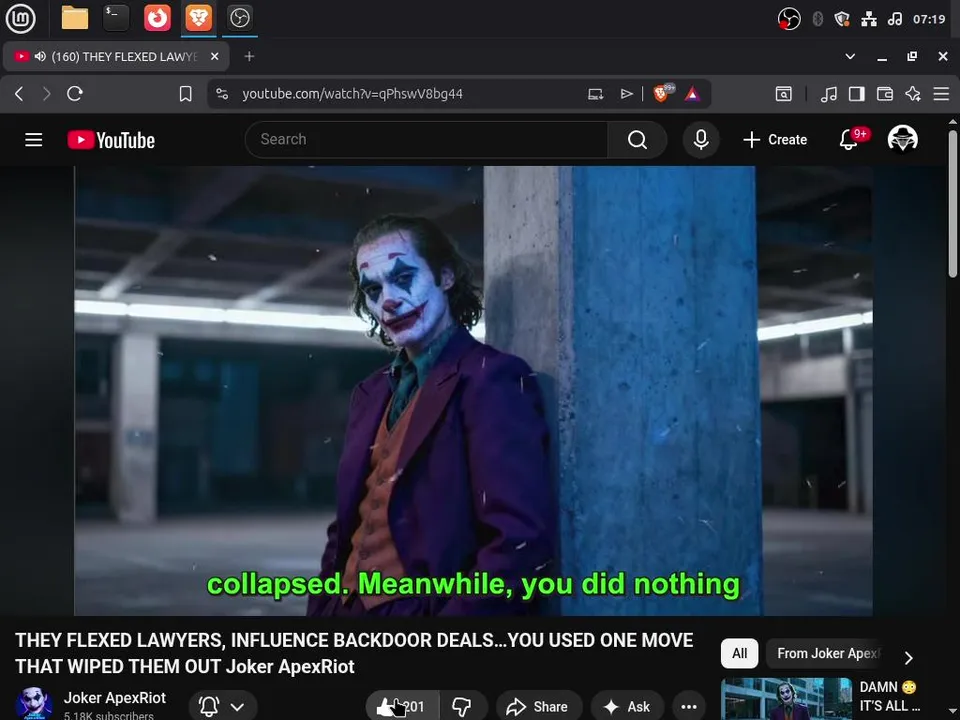Go back to the previous page
The width and height of the screenshot is (960, 720).
(x=19, y=94)
